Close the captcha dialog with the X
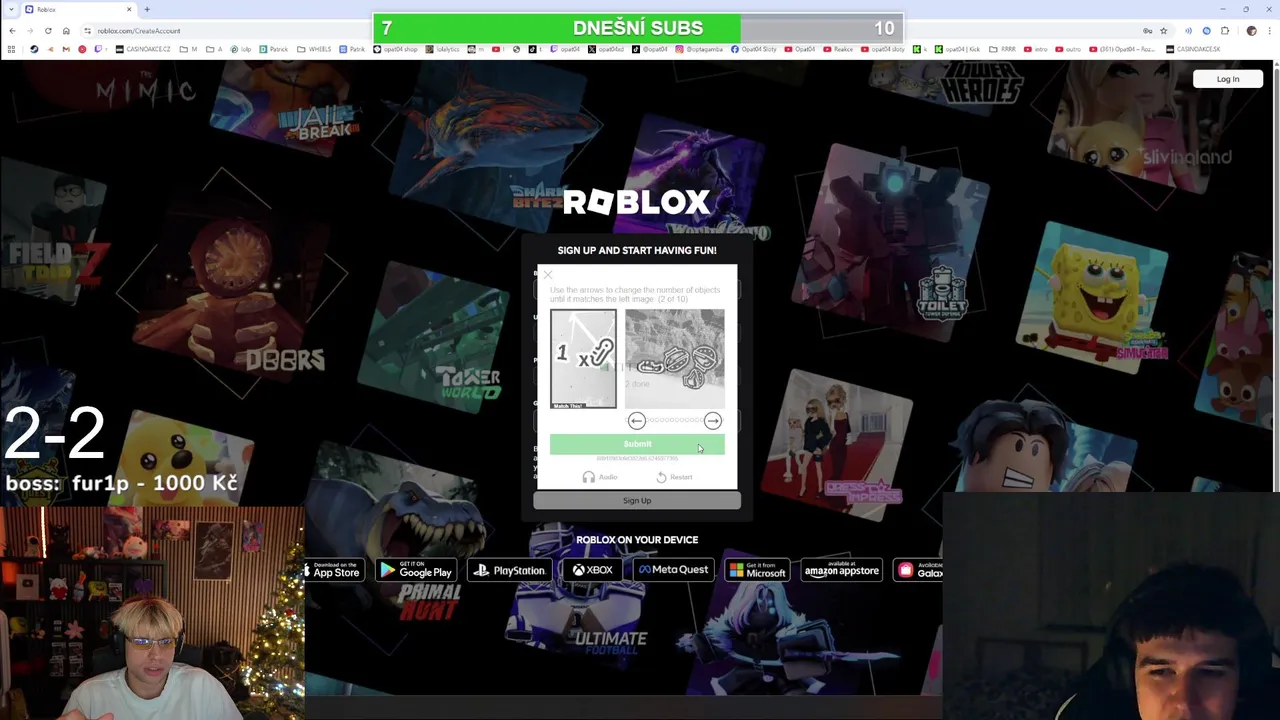The height and width of the screenshot is (720, 1280). click(x=548, y=275)
